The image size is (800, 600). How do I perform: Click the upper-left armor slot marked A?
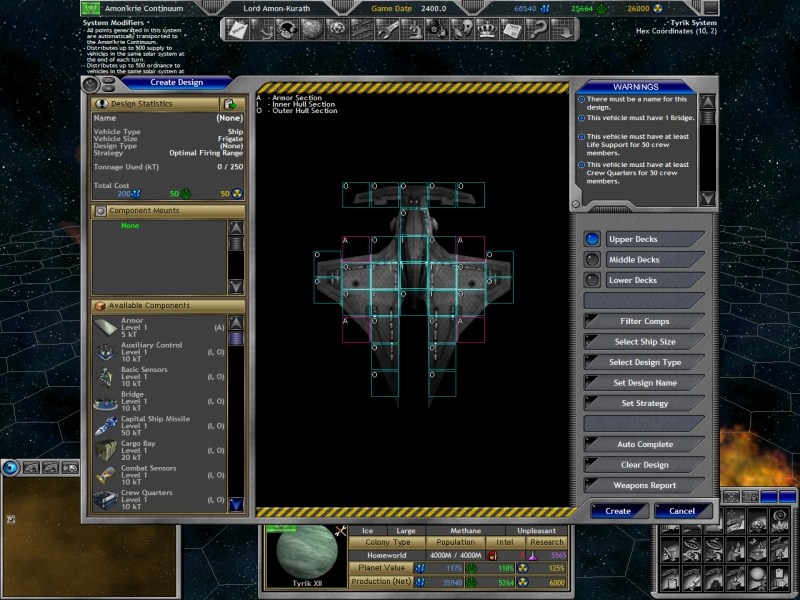pyautogui.click(x=356, y=249)
